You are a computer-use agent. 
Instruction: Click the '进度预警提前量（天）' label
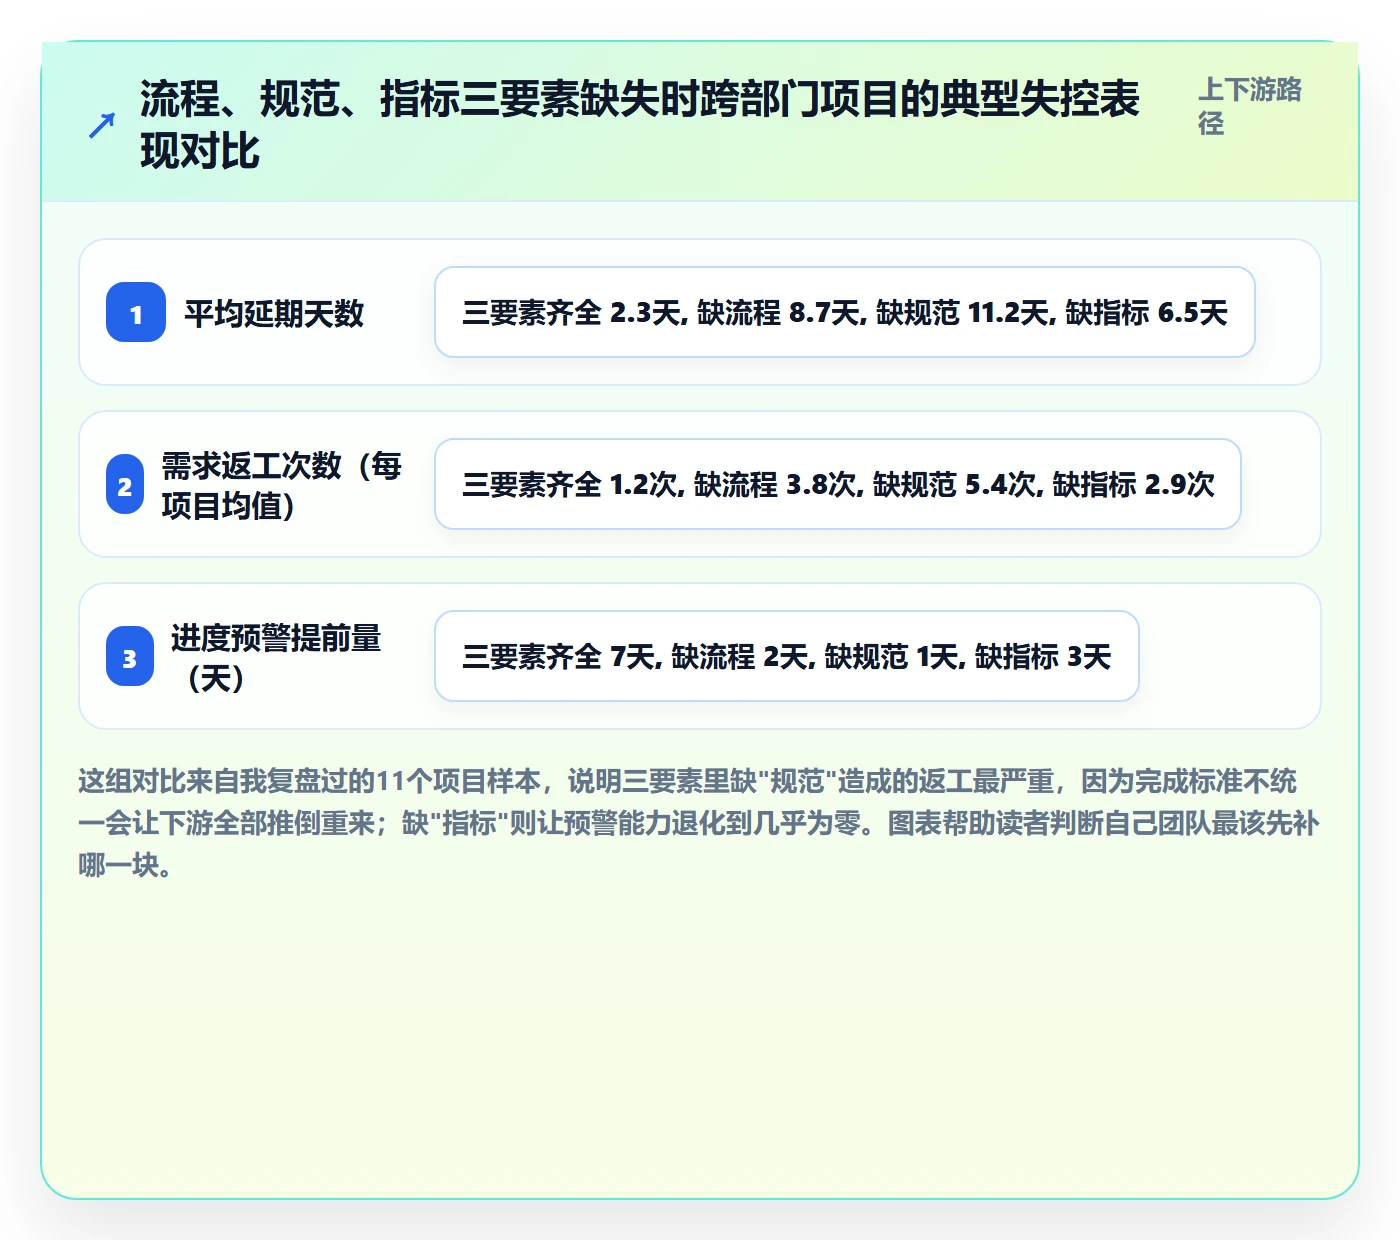(x=276, y=657)
